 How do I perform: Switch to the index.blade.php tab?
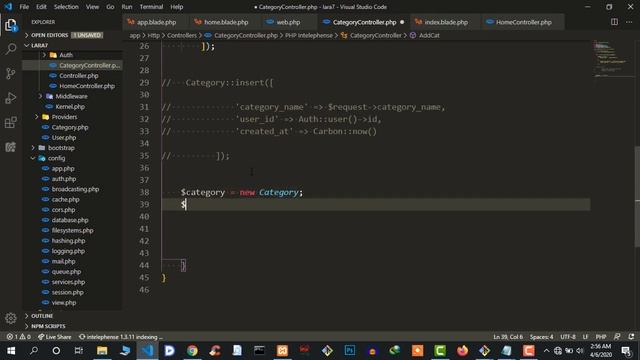tap(446, 22)
